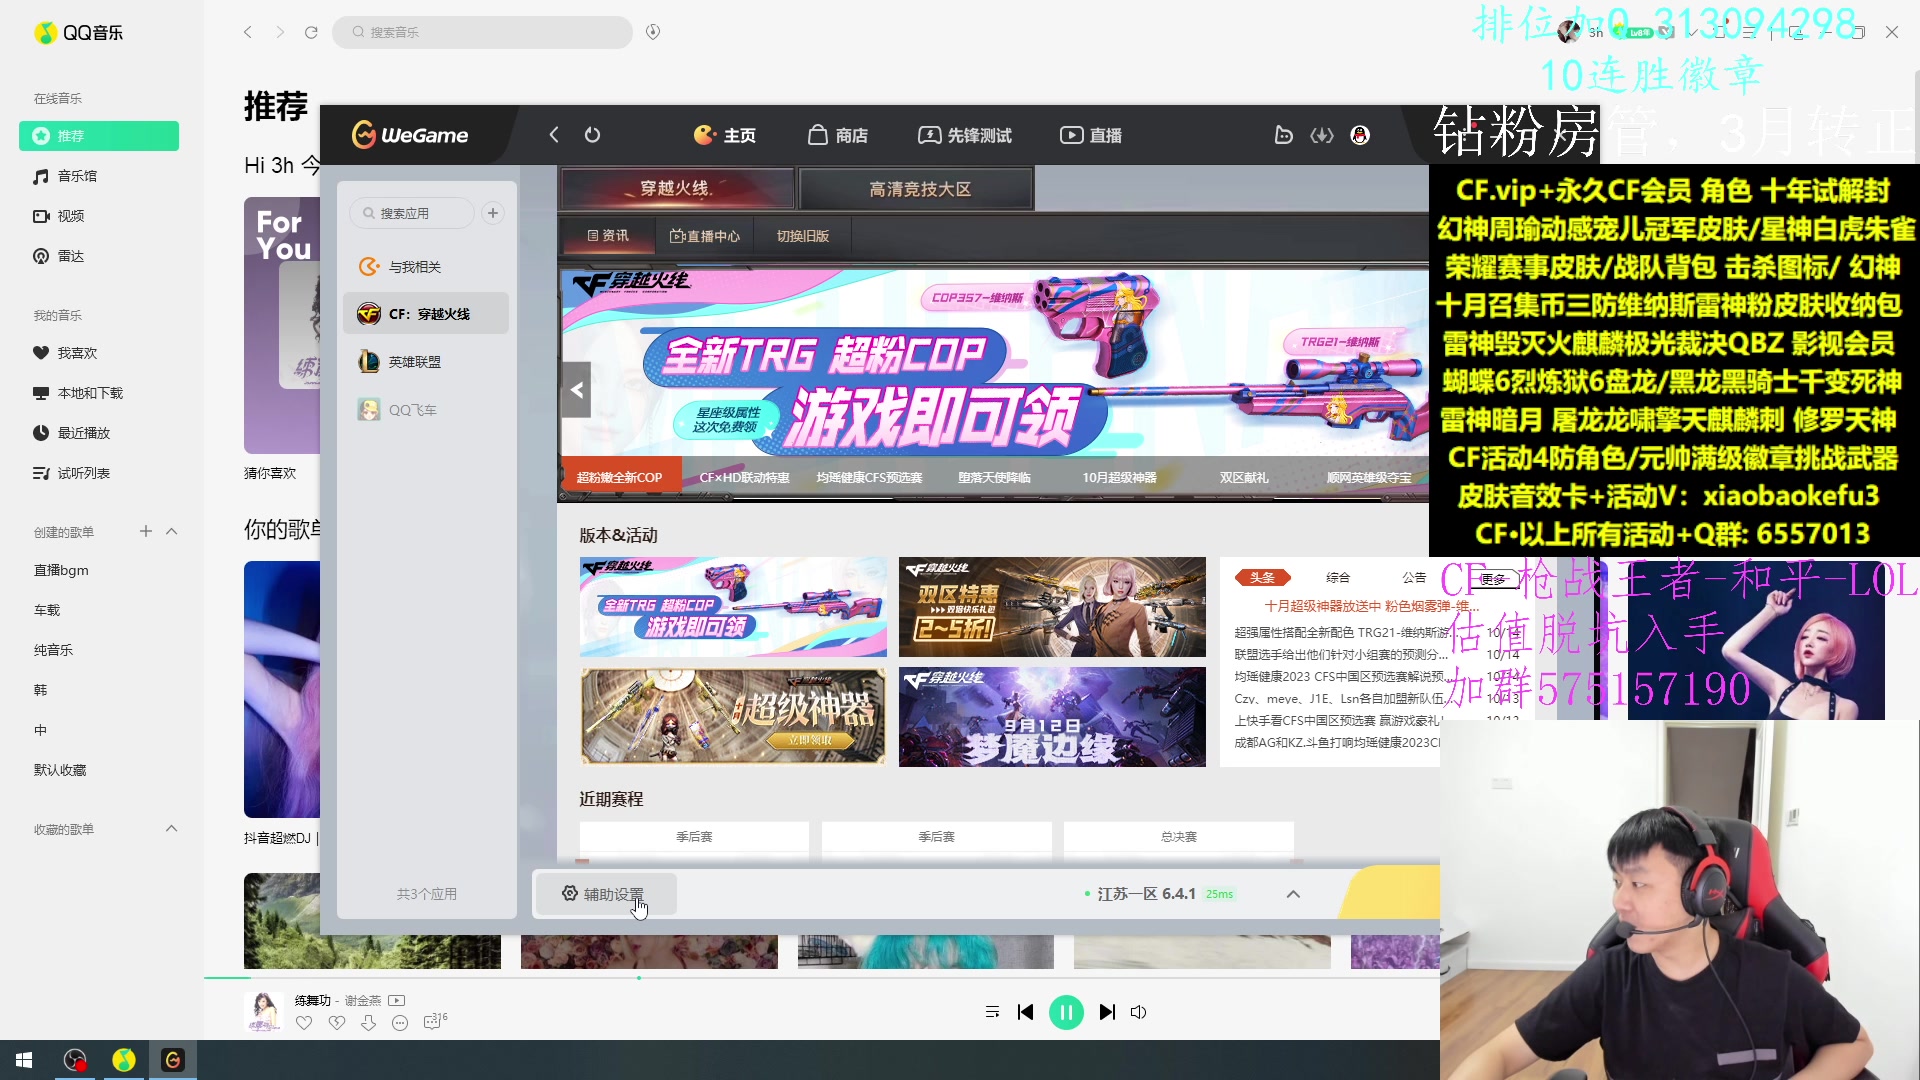Add a new playlist in 创建的歌单
Screen dimensions: 1920x1080
pyautogui.click(x=146, y=531)
